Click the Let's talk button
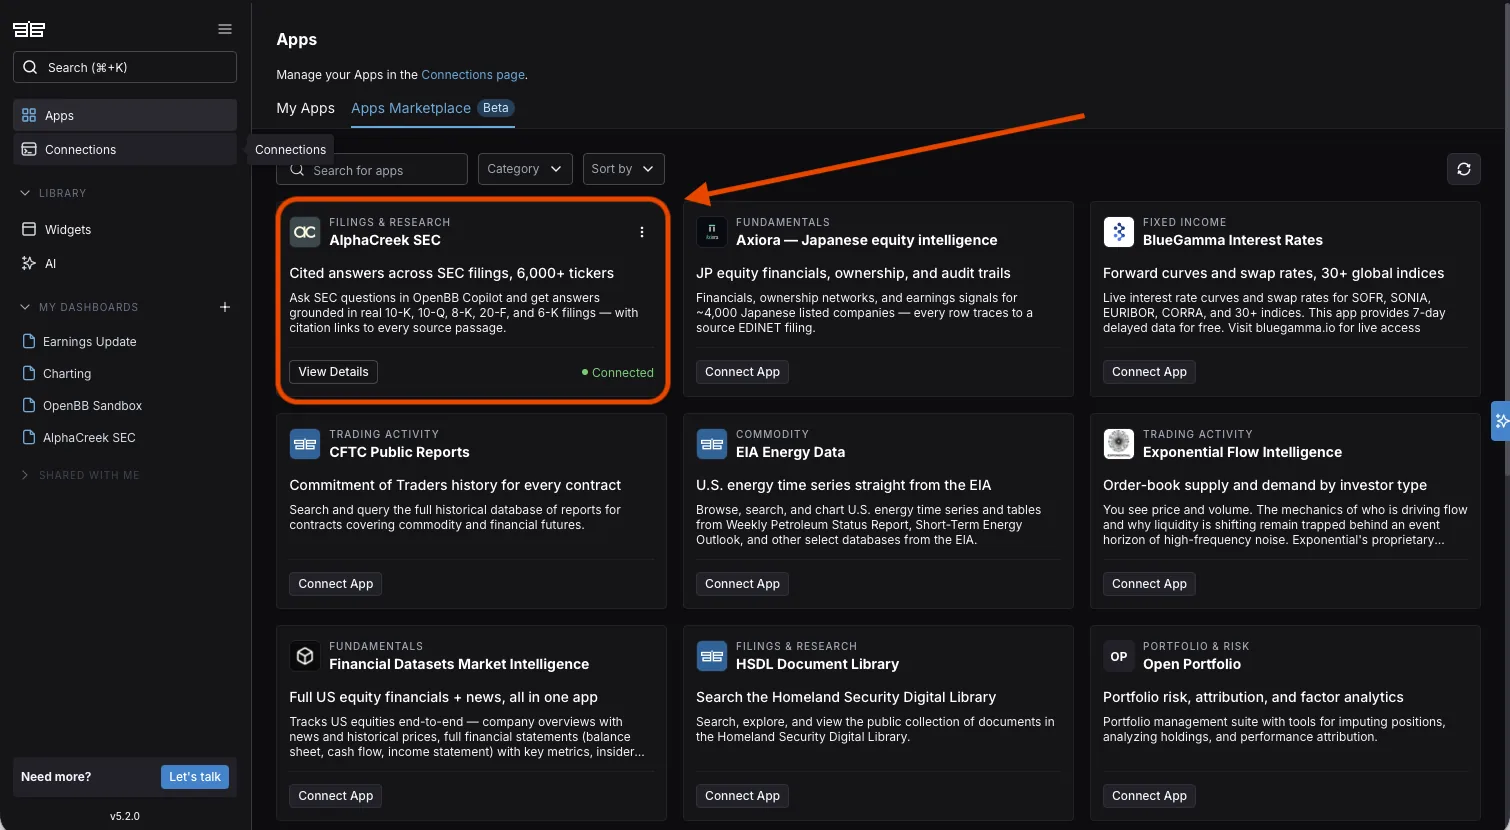 coord(195,777)
